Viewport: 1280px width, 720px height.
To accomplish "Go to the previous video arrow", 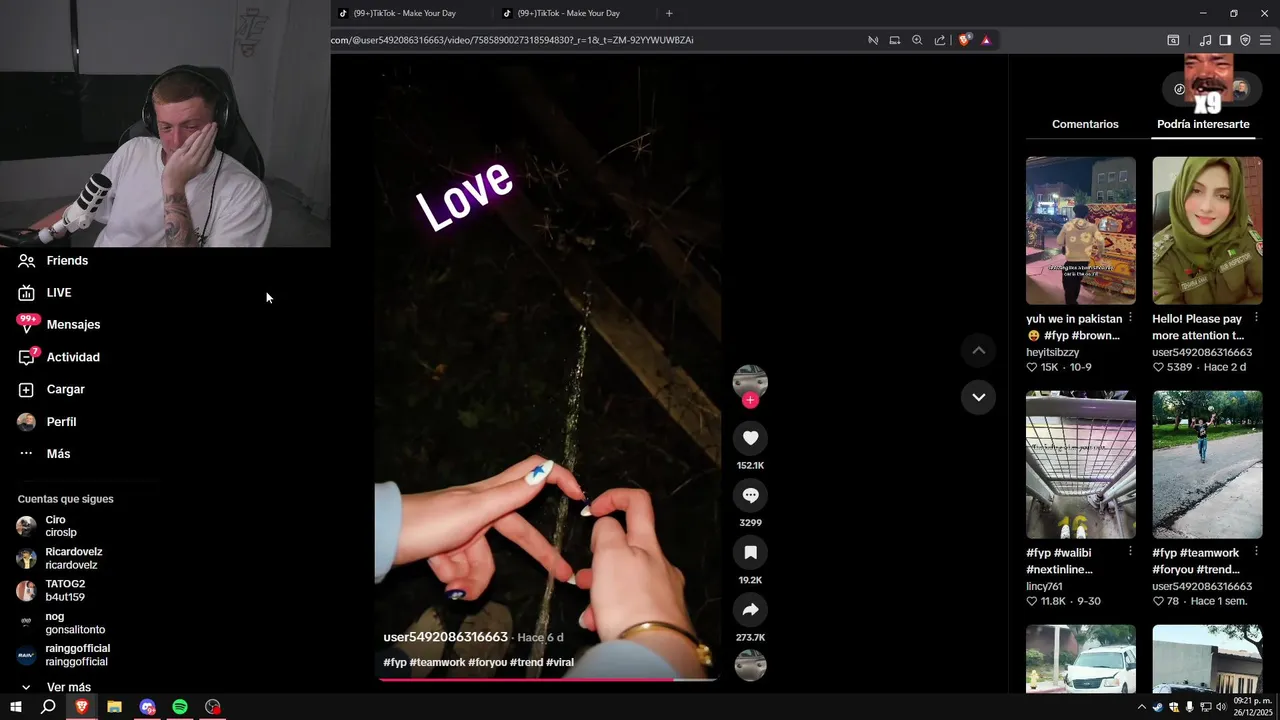I will [978, 350].
